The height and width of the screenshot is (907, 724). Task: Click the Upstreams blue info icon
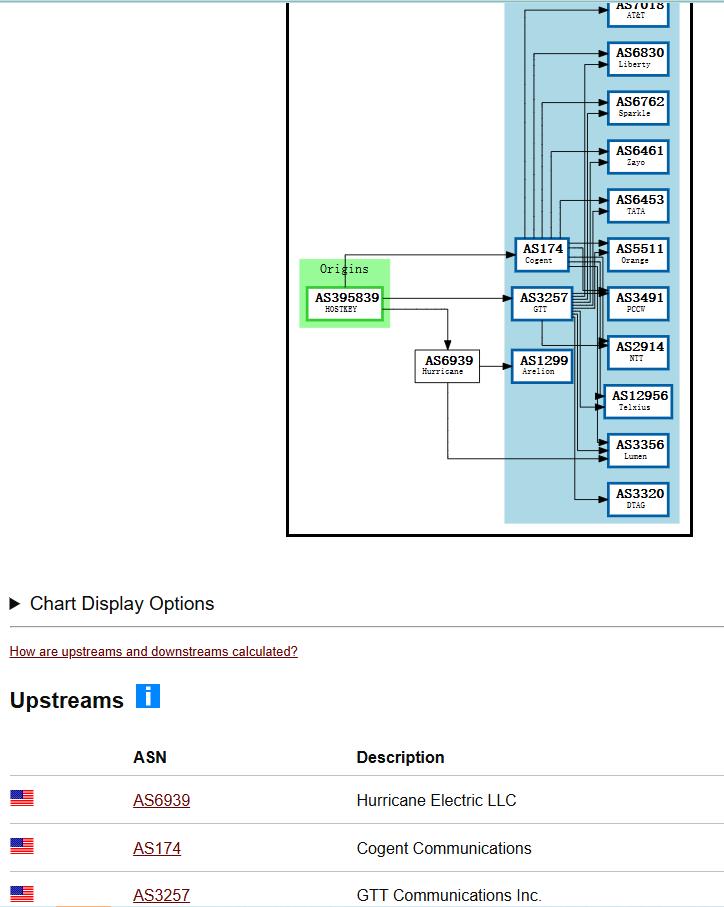[148, 696]
